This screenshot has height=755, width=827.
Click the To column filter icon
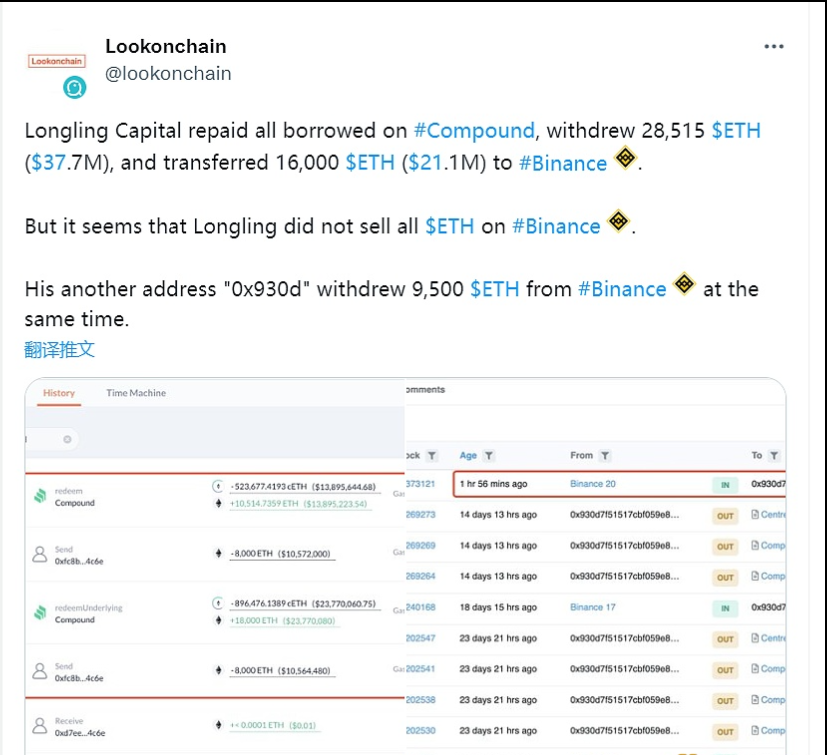point(774,456)
